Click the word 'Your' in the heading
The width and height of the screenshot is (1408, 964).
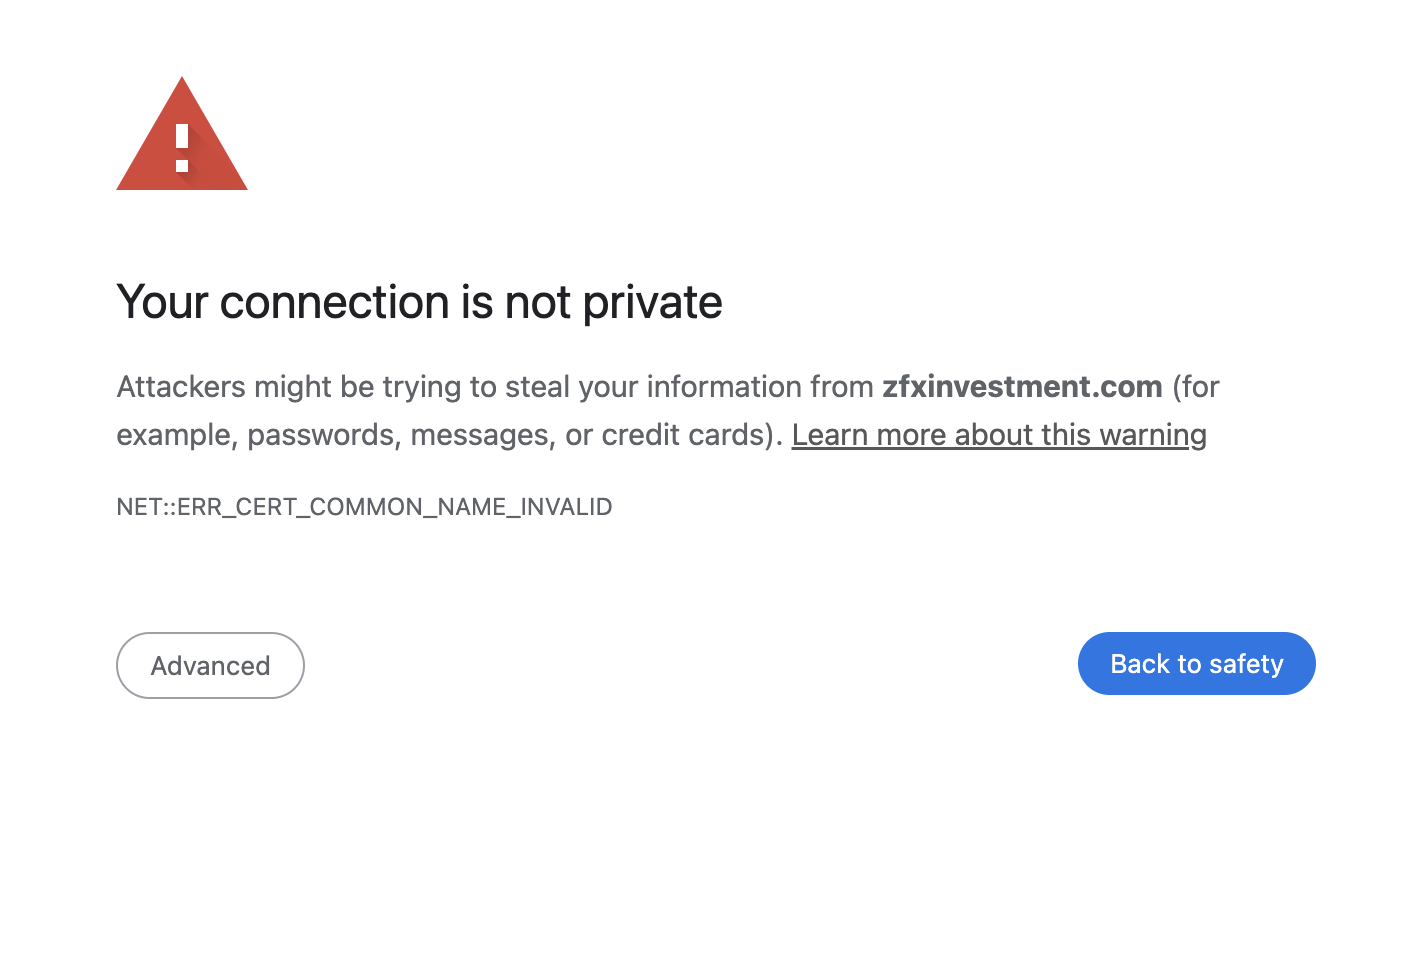pyautogui.click(x=161, y=302)
